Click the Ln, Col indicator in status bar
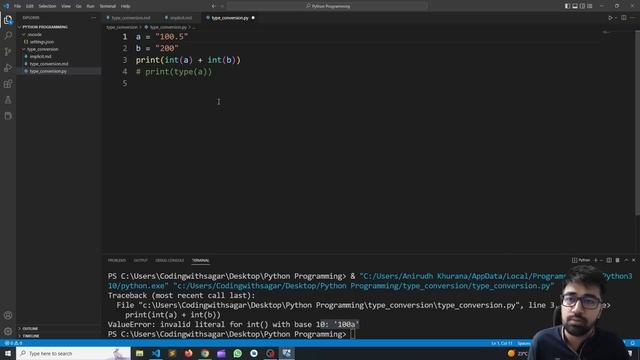The image size is (640, 360). click(502, 343)
